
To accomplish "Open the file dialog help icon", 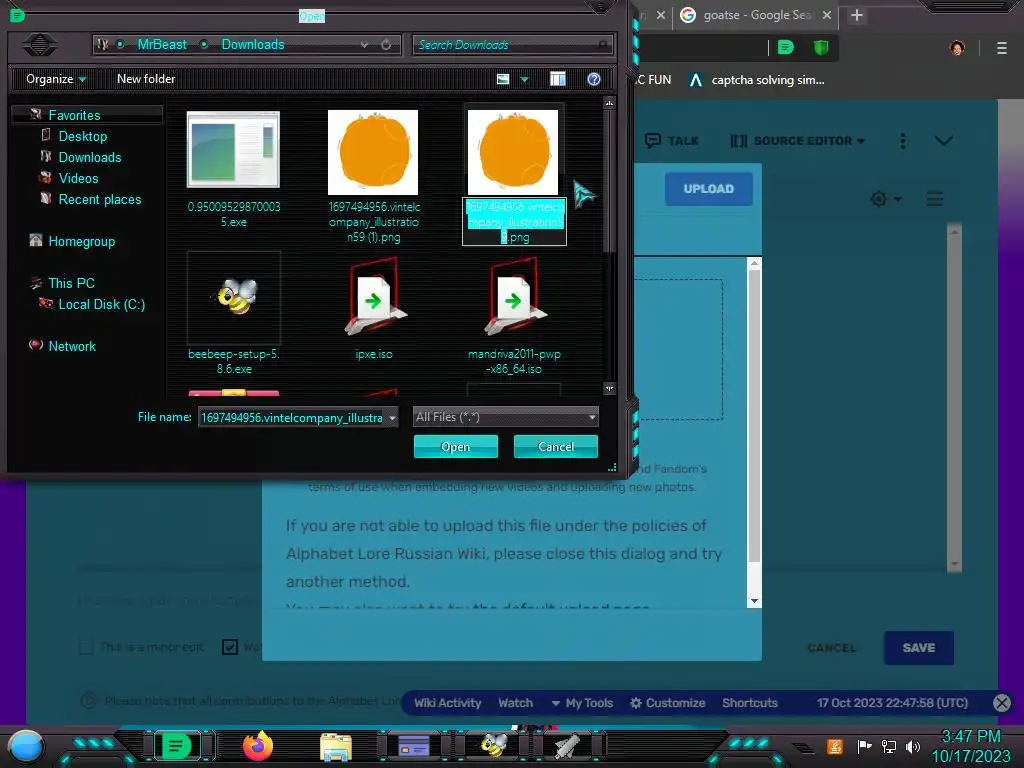I will [594, 79].
